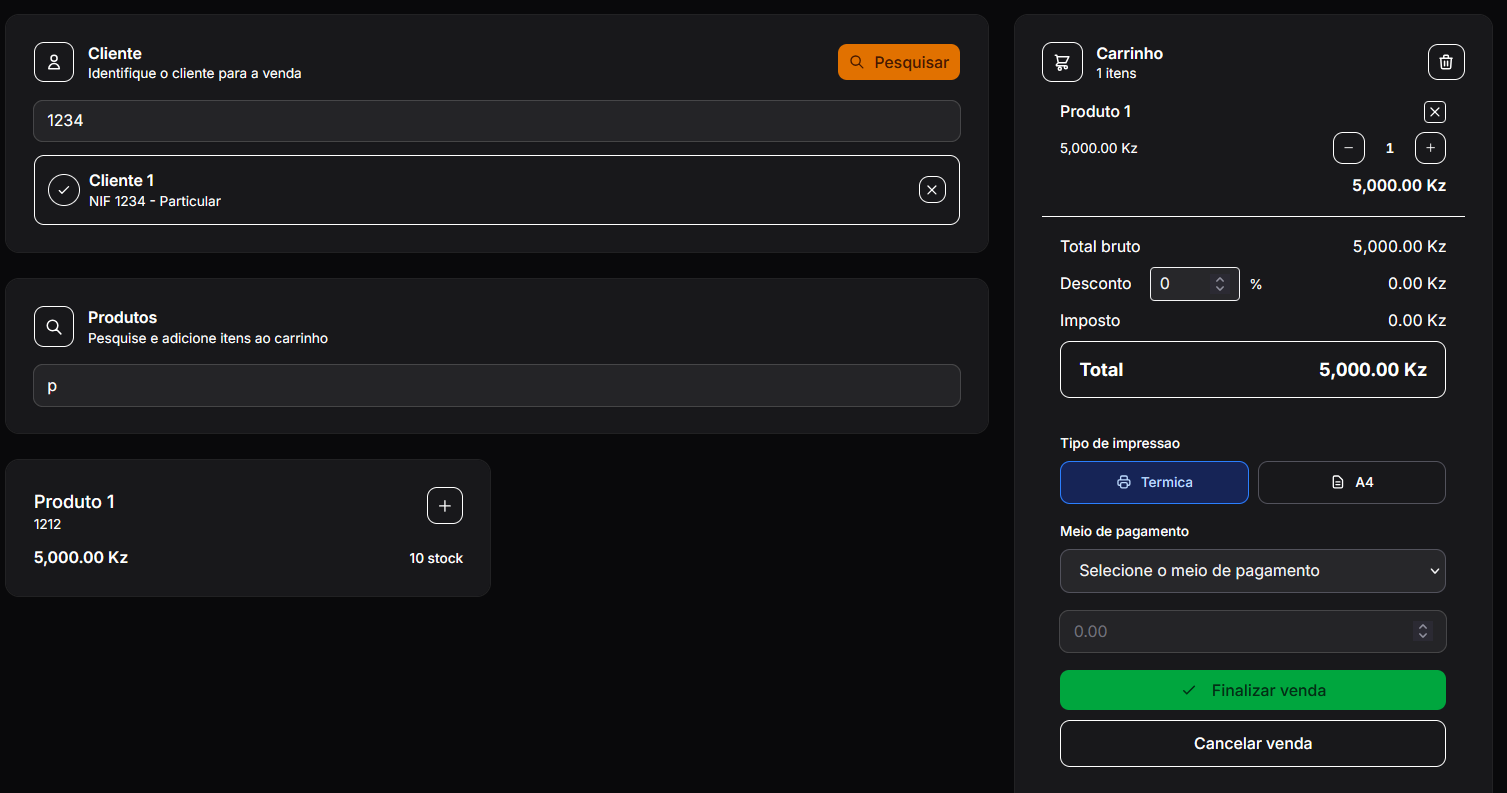Click the checkmark icon beside Cliente 1
The width and height of the screenshot is (1507, 793).
[64, 190]
